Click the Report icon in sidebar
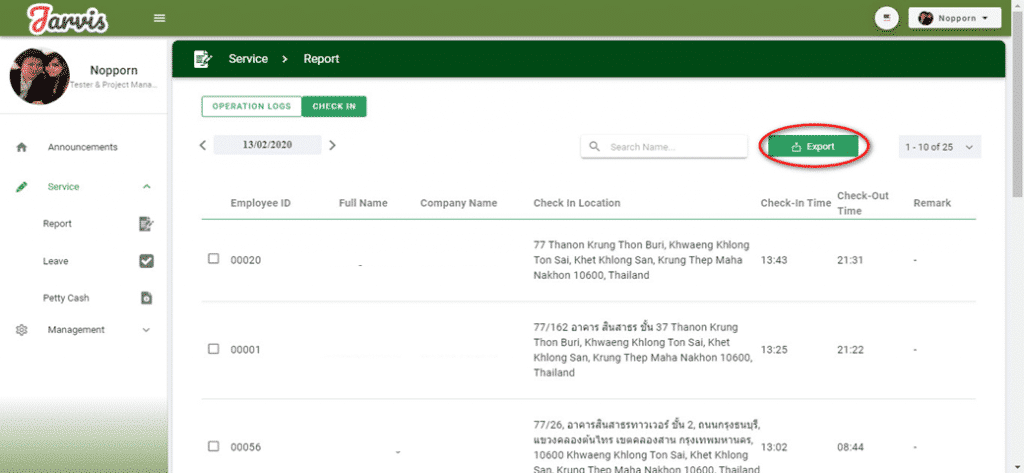Image resolution: width=1024 pixels, height=473 pixels. click(146, 224)
